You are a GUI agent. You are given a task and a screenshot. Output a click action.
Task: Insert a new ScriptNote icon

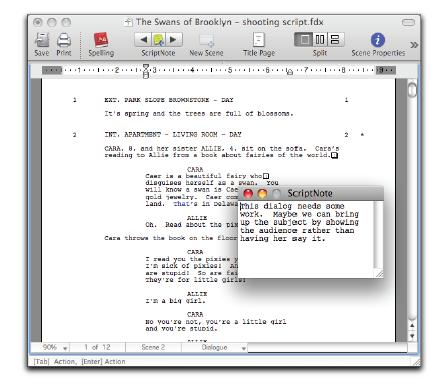point(159,40)
